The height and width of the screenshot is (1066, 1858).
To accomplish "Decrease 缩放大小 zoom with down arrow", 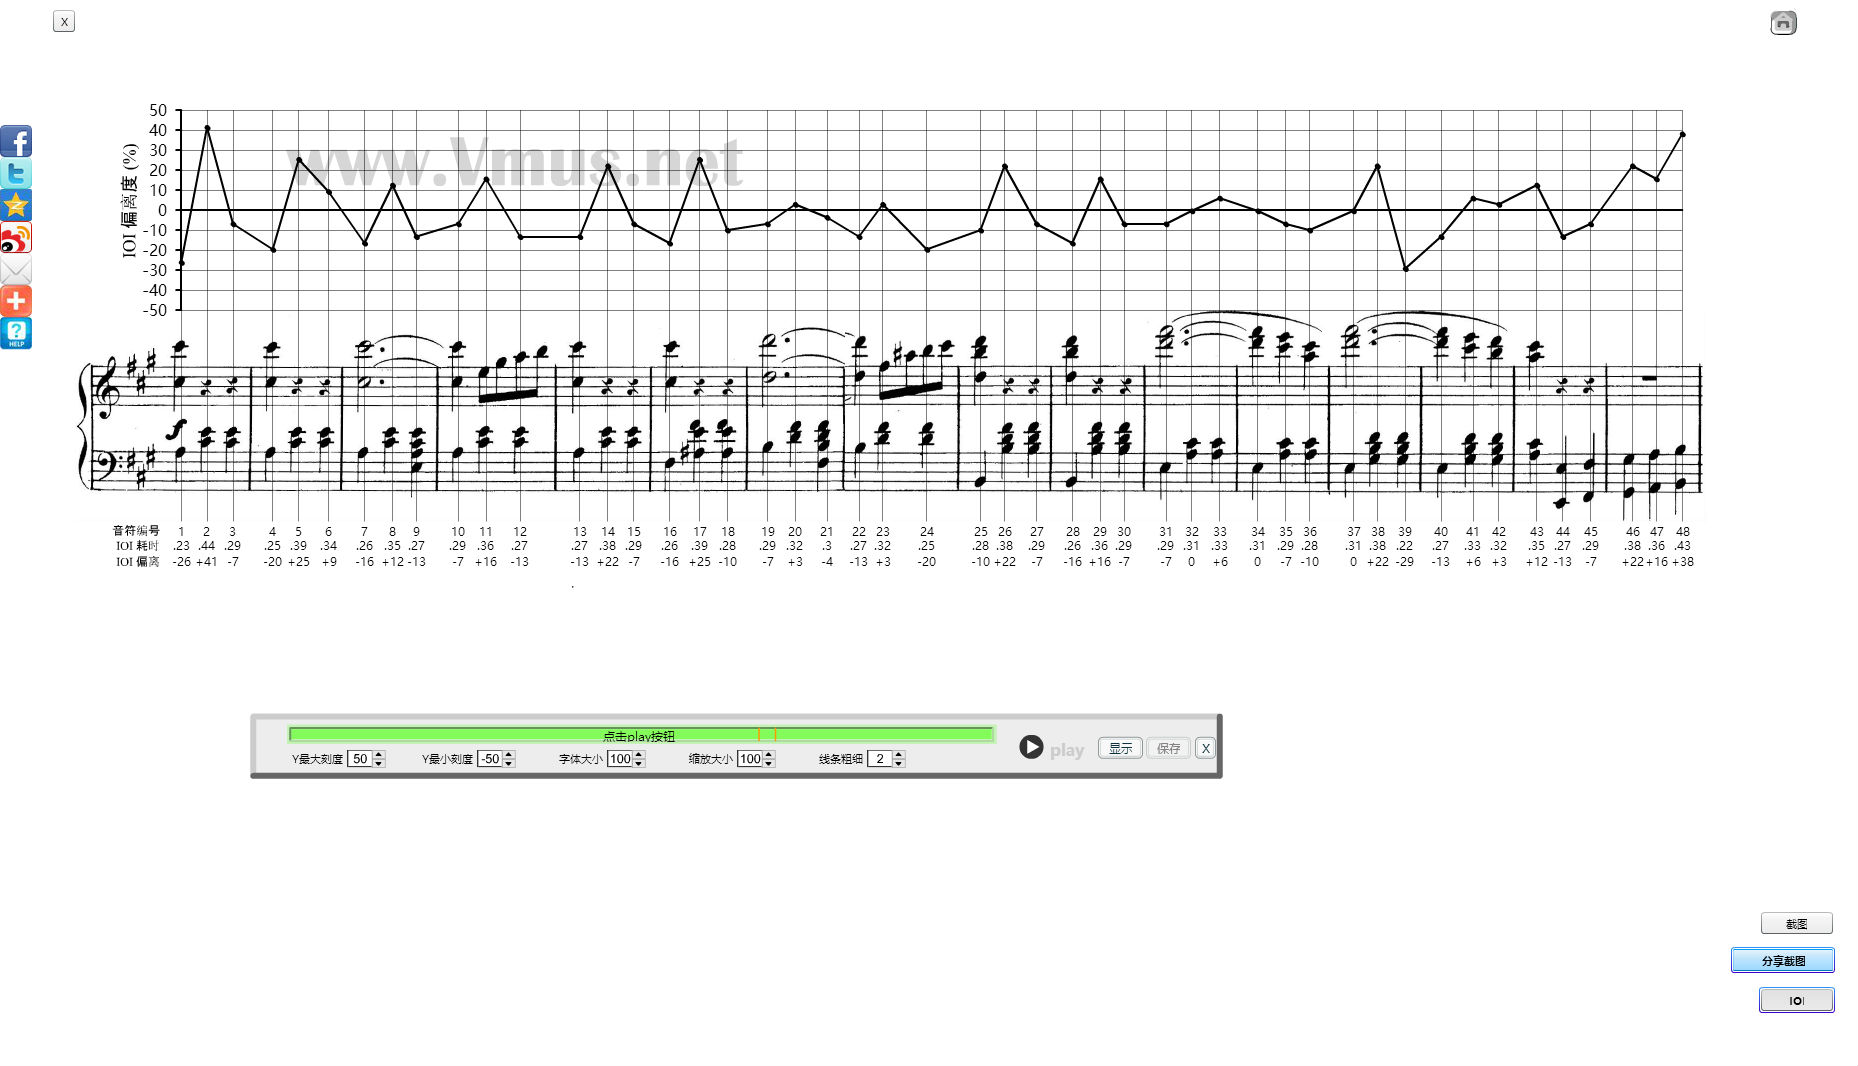I will coord(769,764).
